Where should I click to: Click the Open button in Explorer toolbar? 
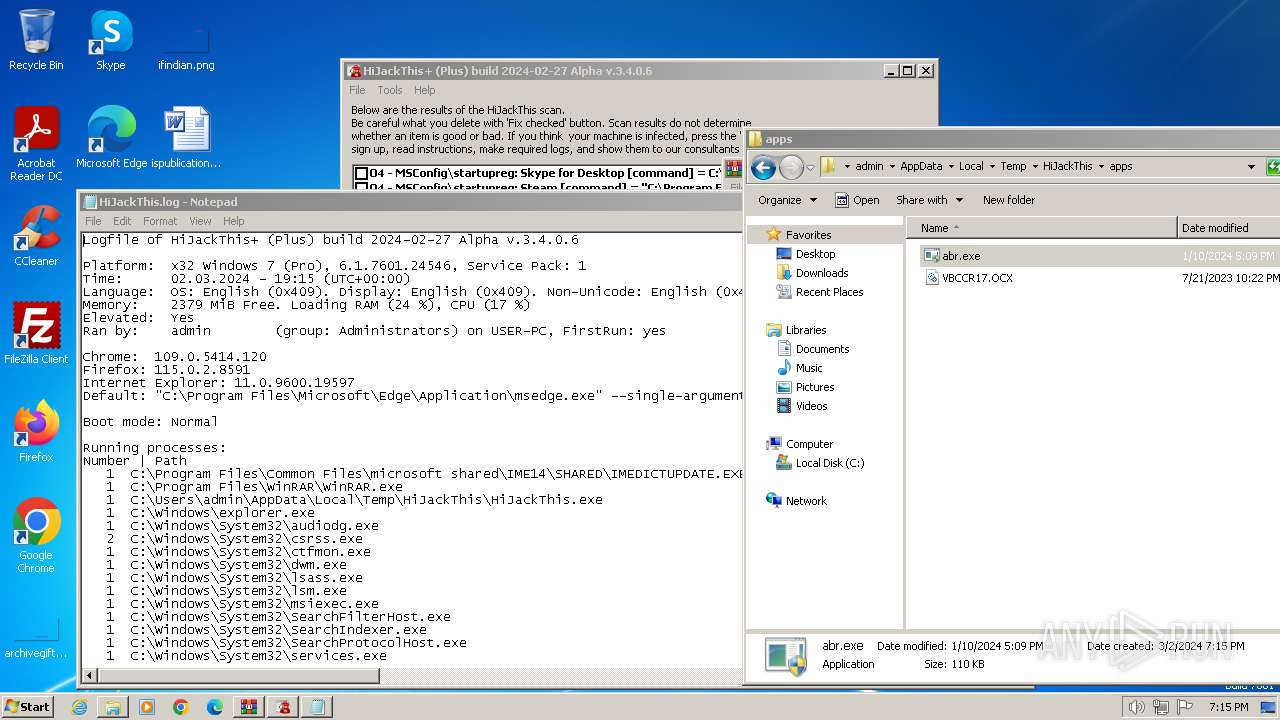(857, 200)
